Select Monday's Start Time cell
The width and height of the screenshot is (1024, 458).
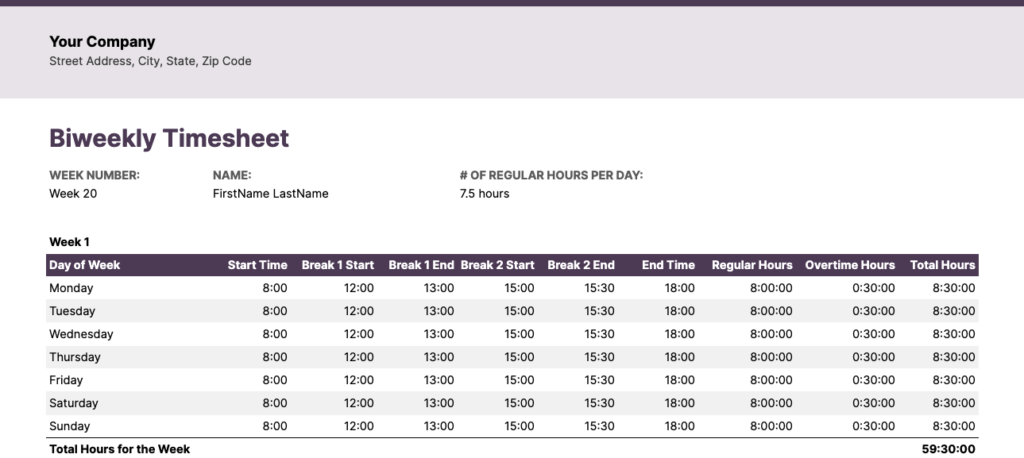275,288
